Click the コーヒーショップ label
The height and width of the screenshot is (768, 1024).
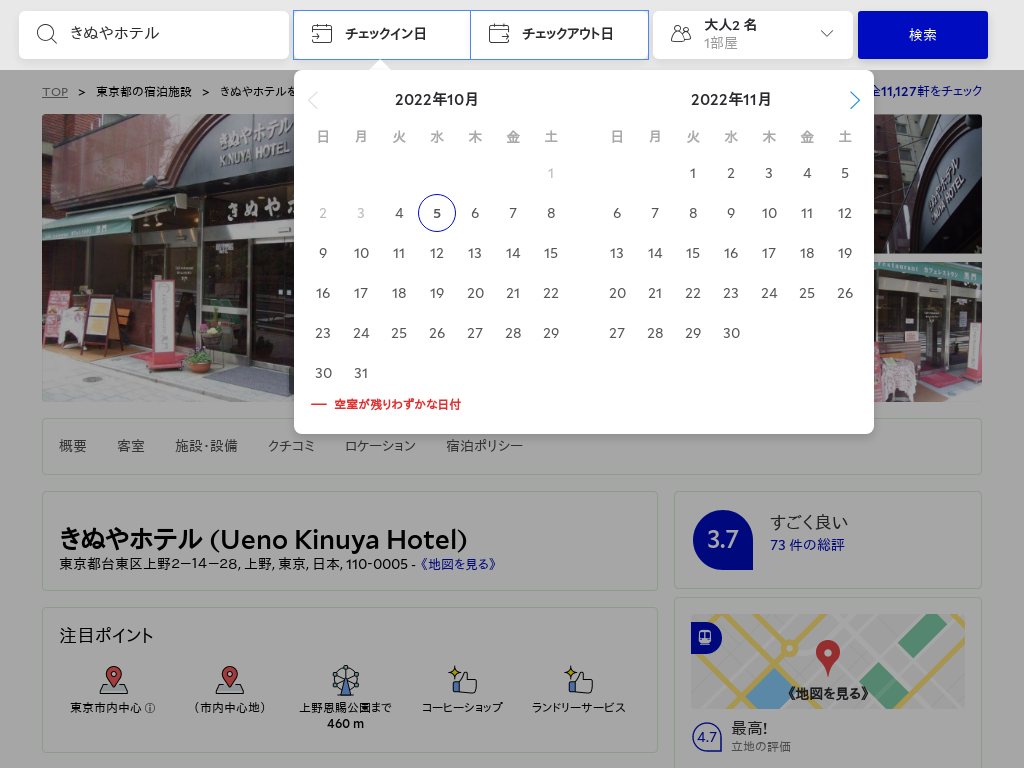pos(462,708)
